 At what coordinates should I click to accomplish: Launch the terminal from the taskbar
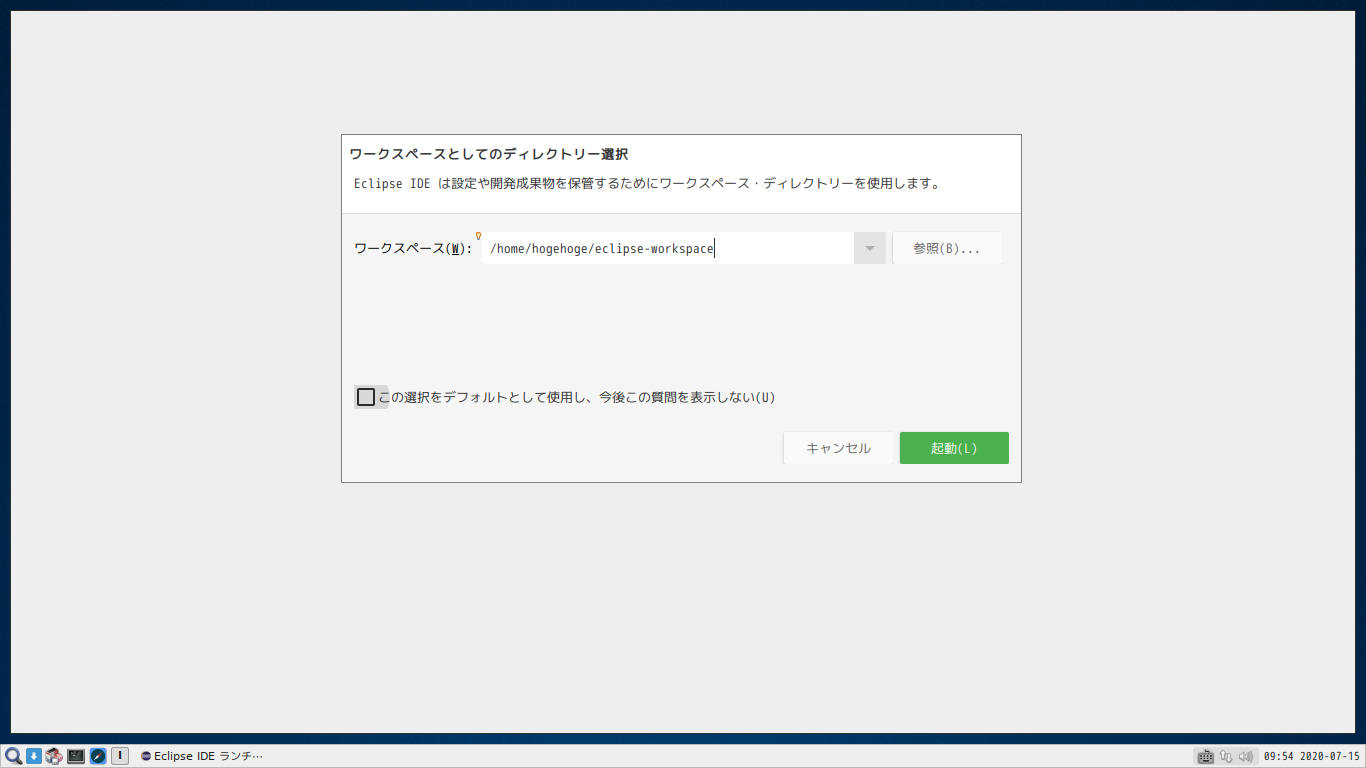(76, 756)
